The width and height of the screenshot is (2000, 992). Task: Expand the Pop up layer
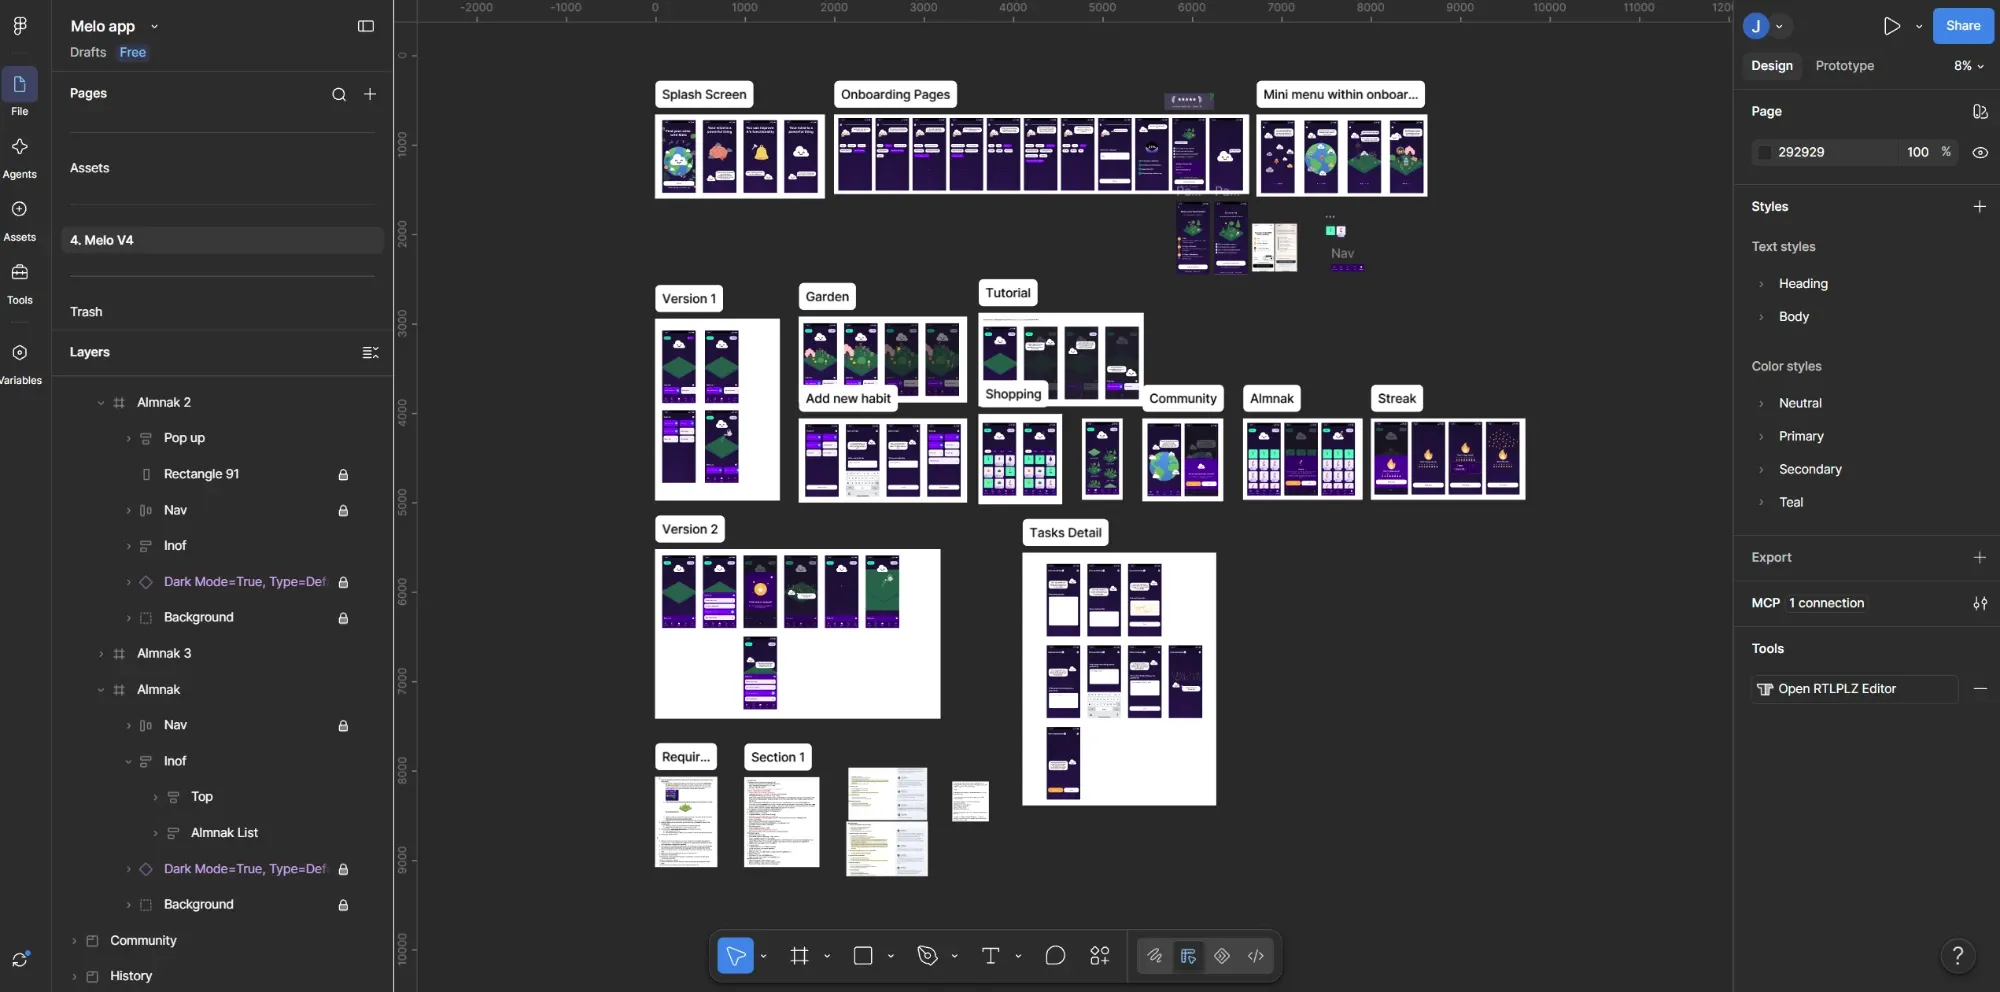tap(128, 438)
